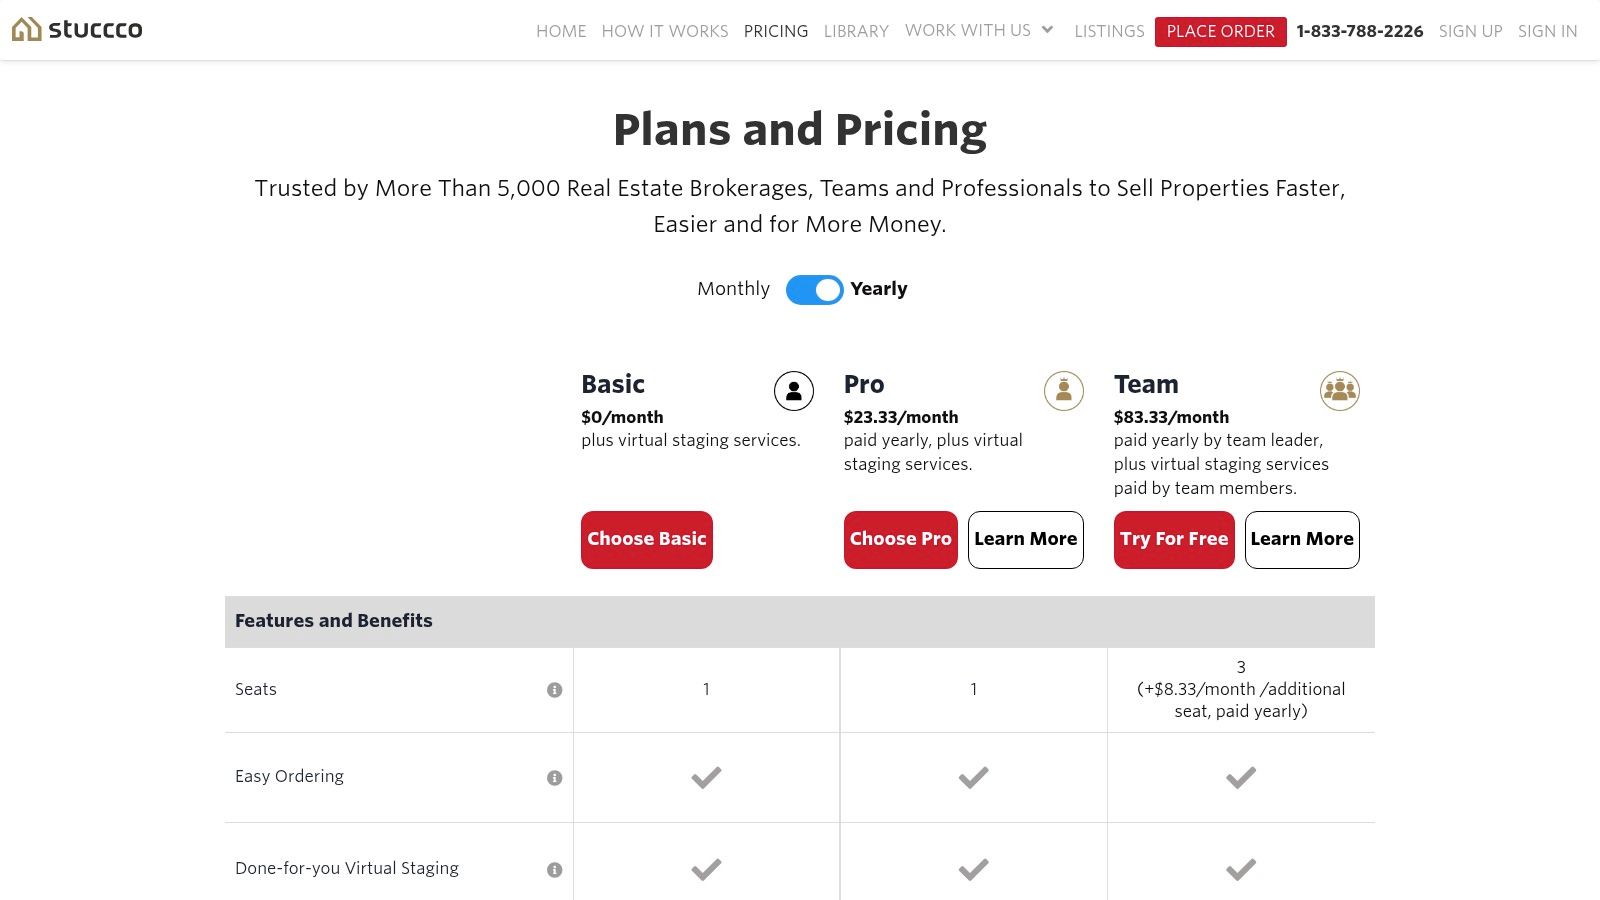Click the Pro plan profile icon
The image size is (1600, 900).
pos(1063,391)
